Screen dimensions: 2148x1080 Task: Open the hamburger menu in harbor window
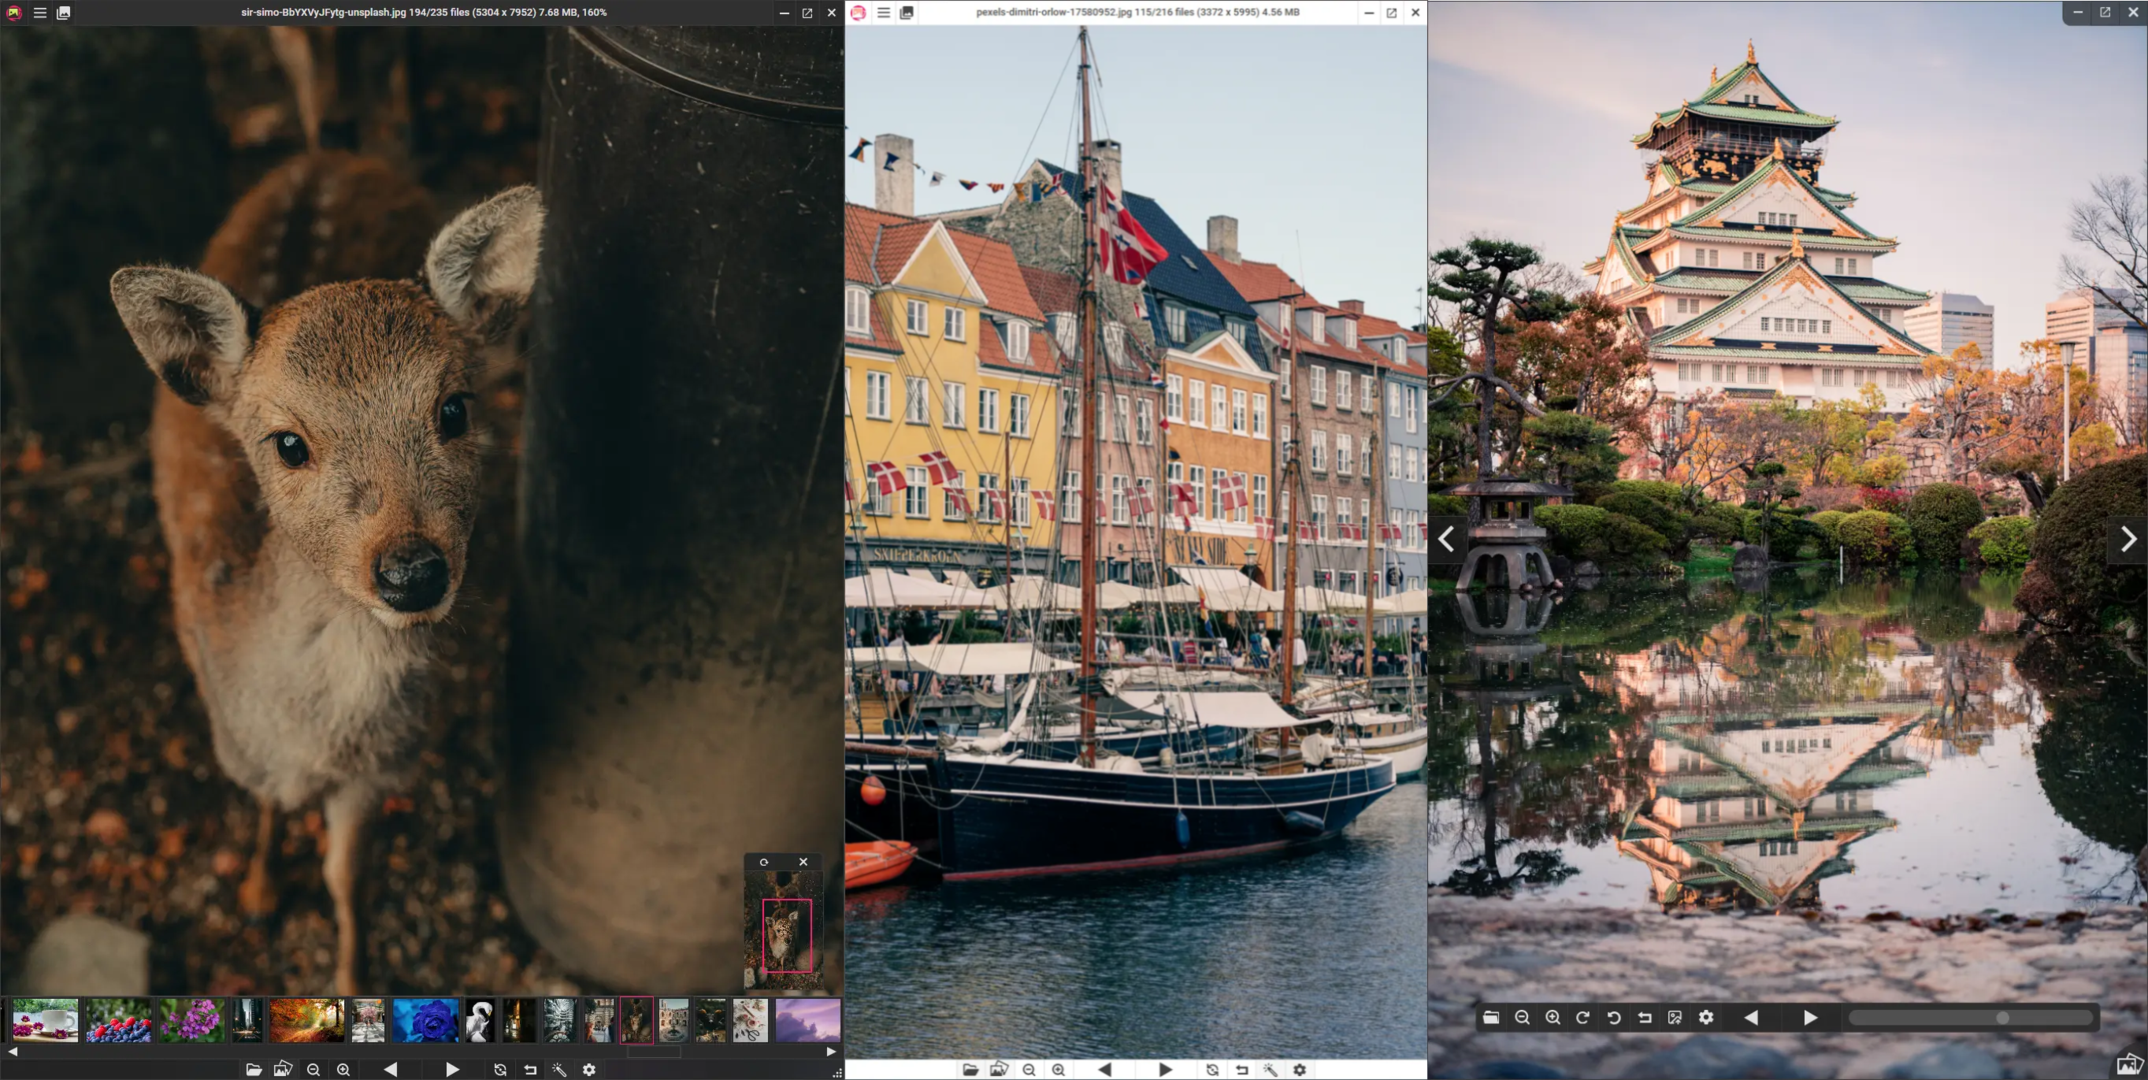(883, 13)
